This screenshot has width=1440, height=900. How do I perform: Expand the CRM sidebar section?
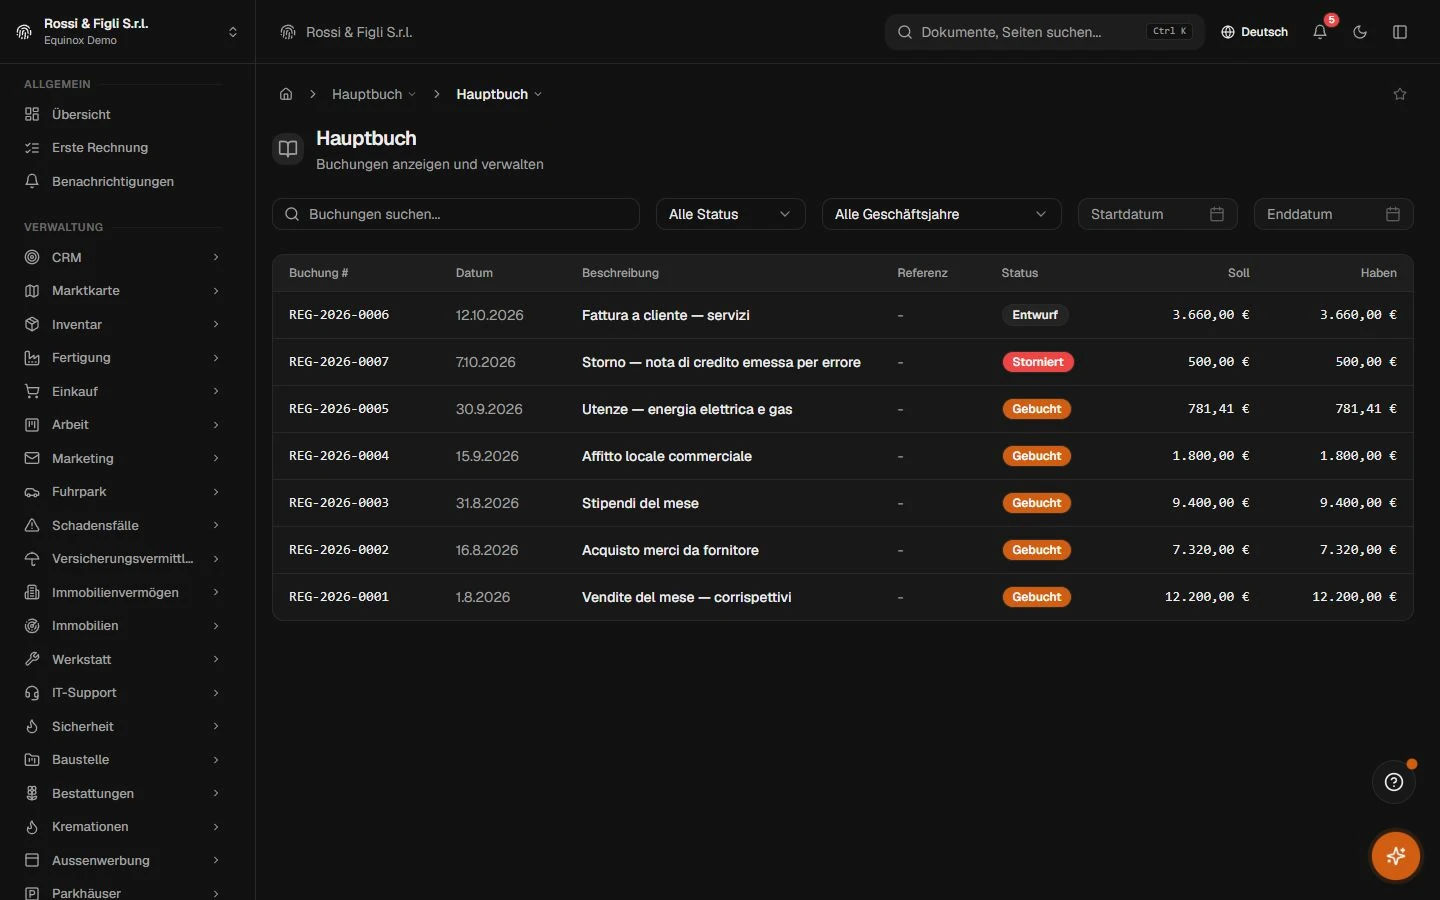[x=122, y=257]
